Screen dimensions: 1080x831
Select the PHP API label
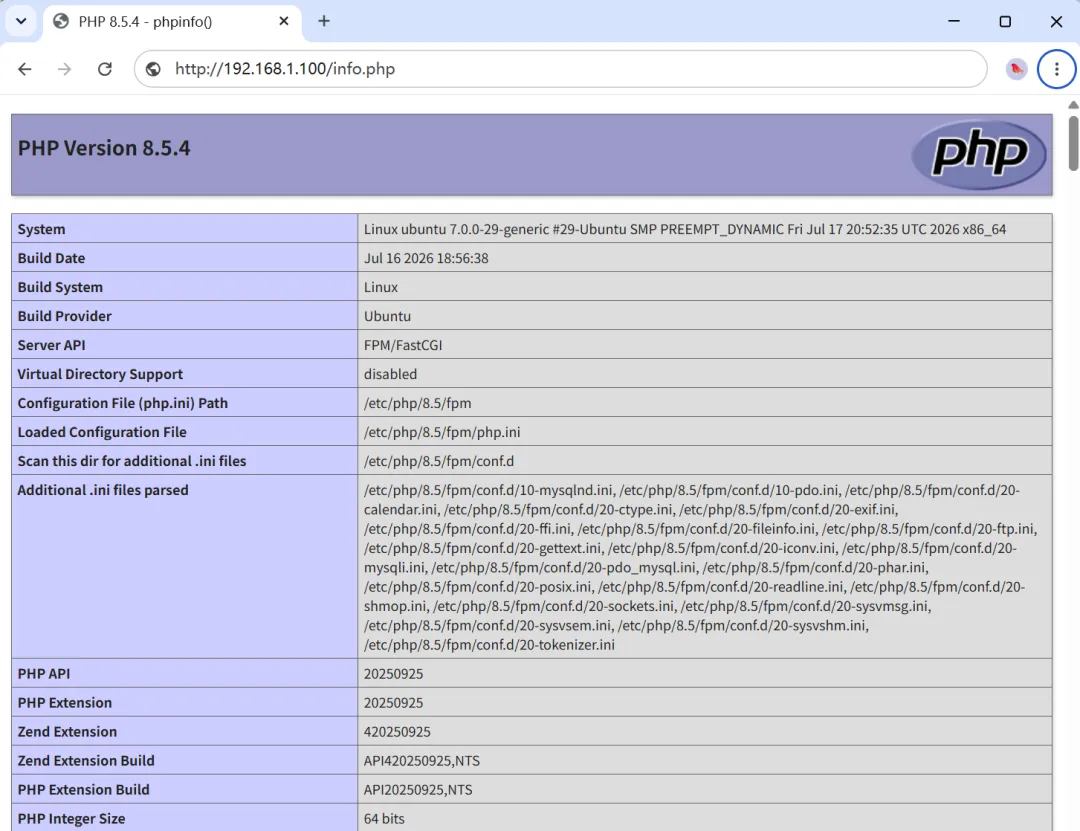[x=44, y=673]
